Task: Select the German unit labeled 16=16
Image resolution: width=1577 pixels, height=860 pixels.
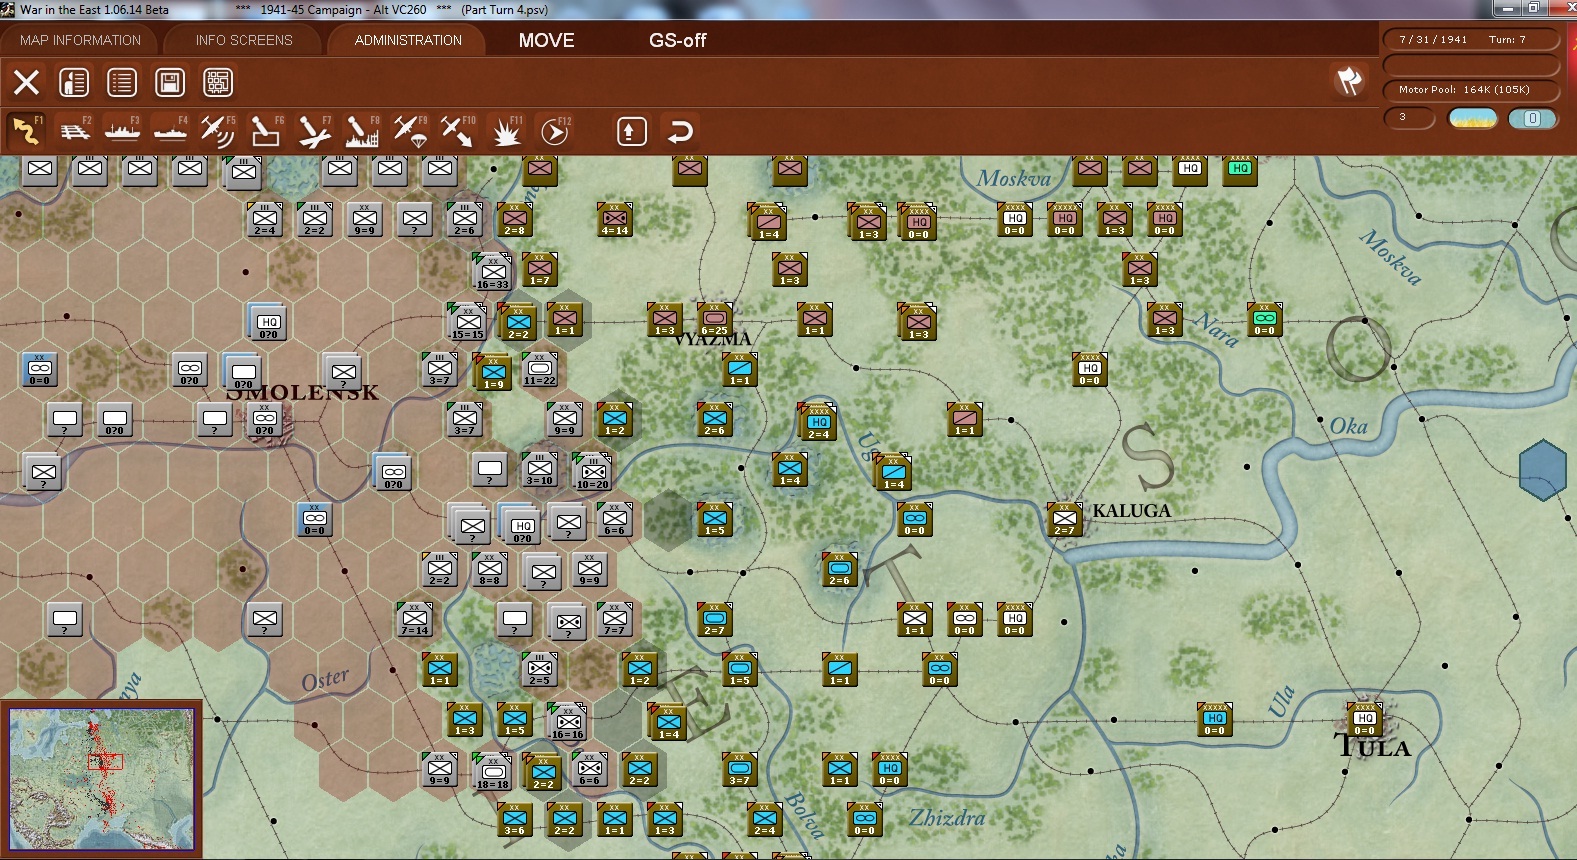Action: point(567,721)
